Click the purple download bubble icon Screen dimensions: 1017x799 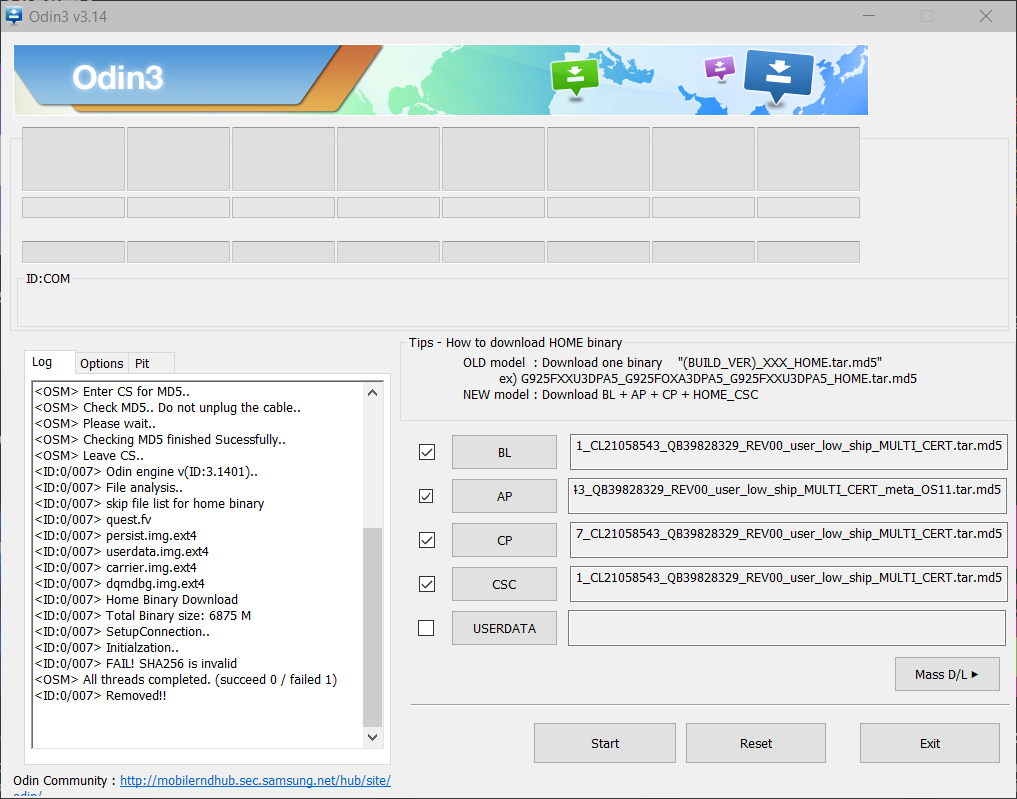719,68
